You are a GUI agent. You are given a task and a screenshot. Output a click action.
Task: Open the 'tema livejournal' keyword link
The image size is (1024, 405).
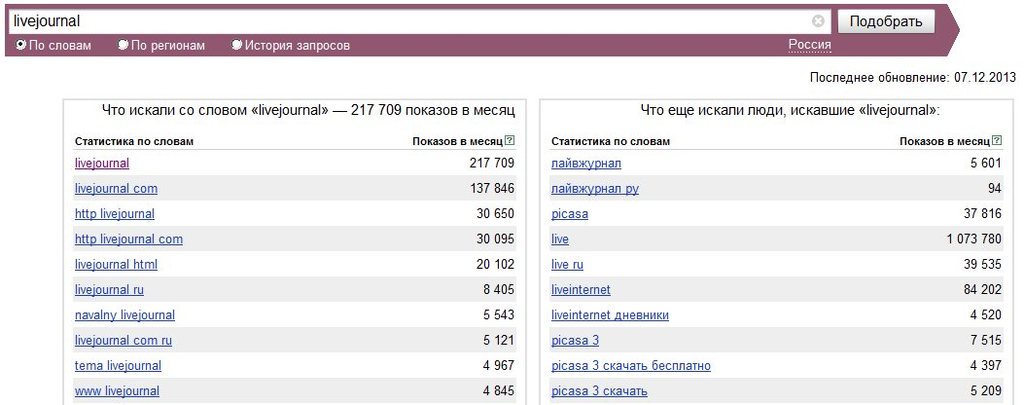118,366
